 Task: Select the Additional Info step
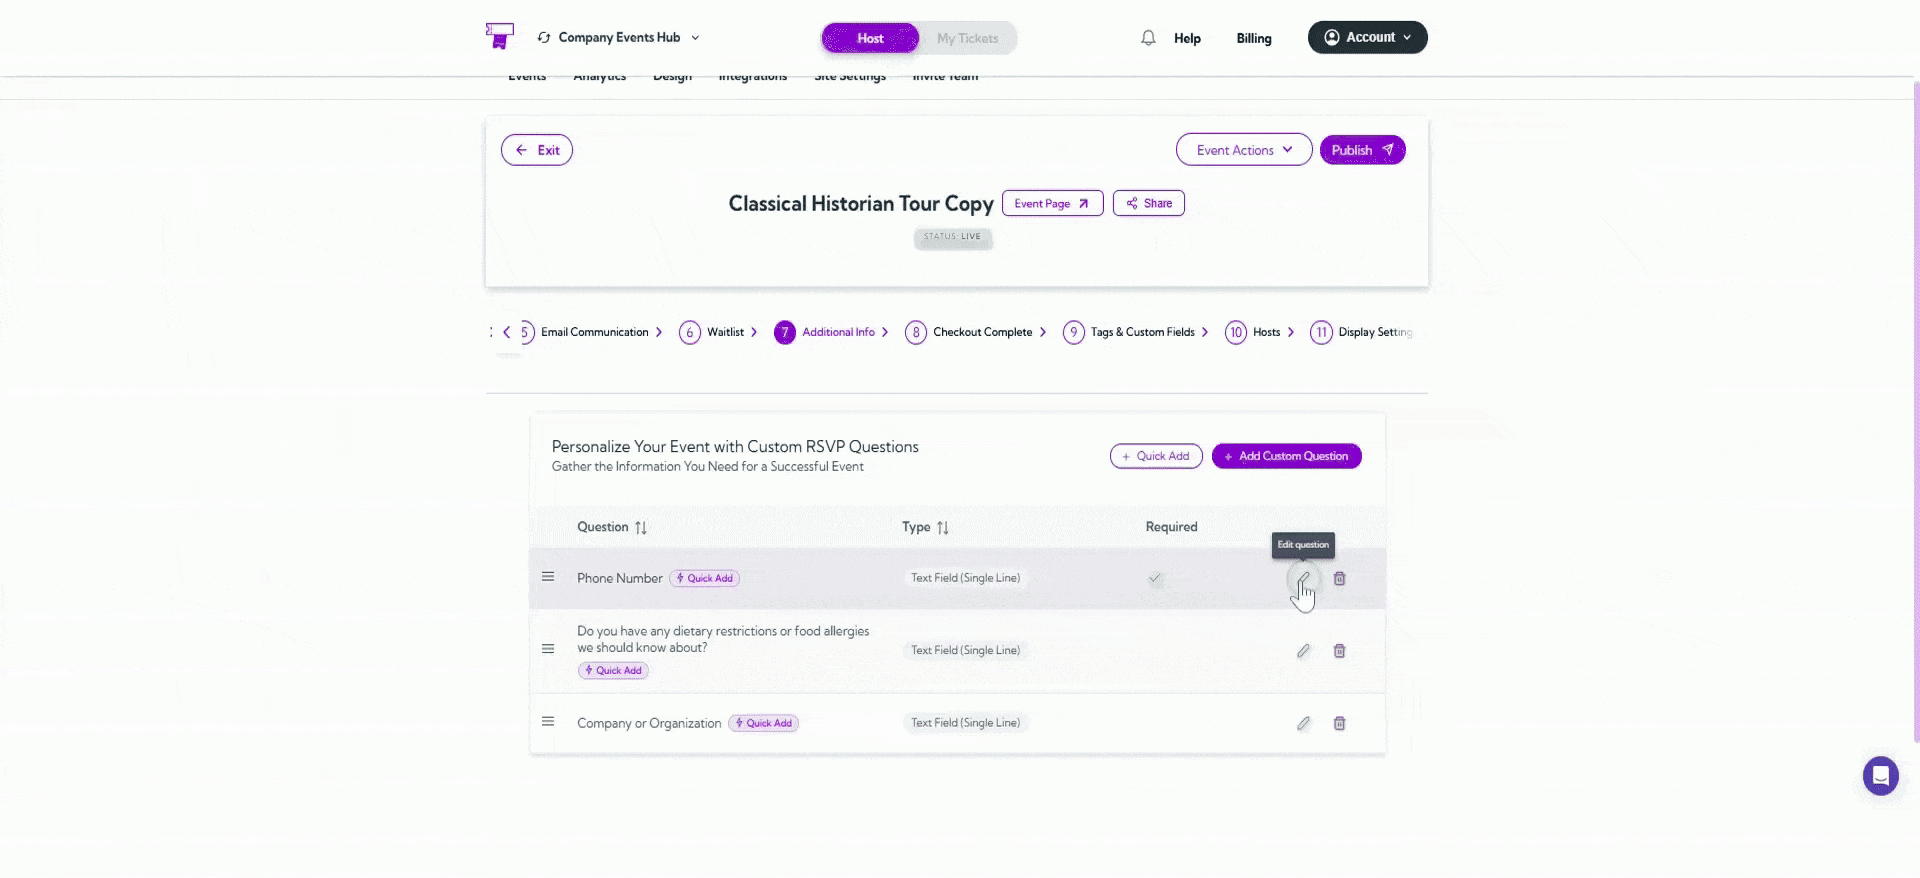click(x=838, y=332)
